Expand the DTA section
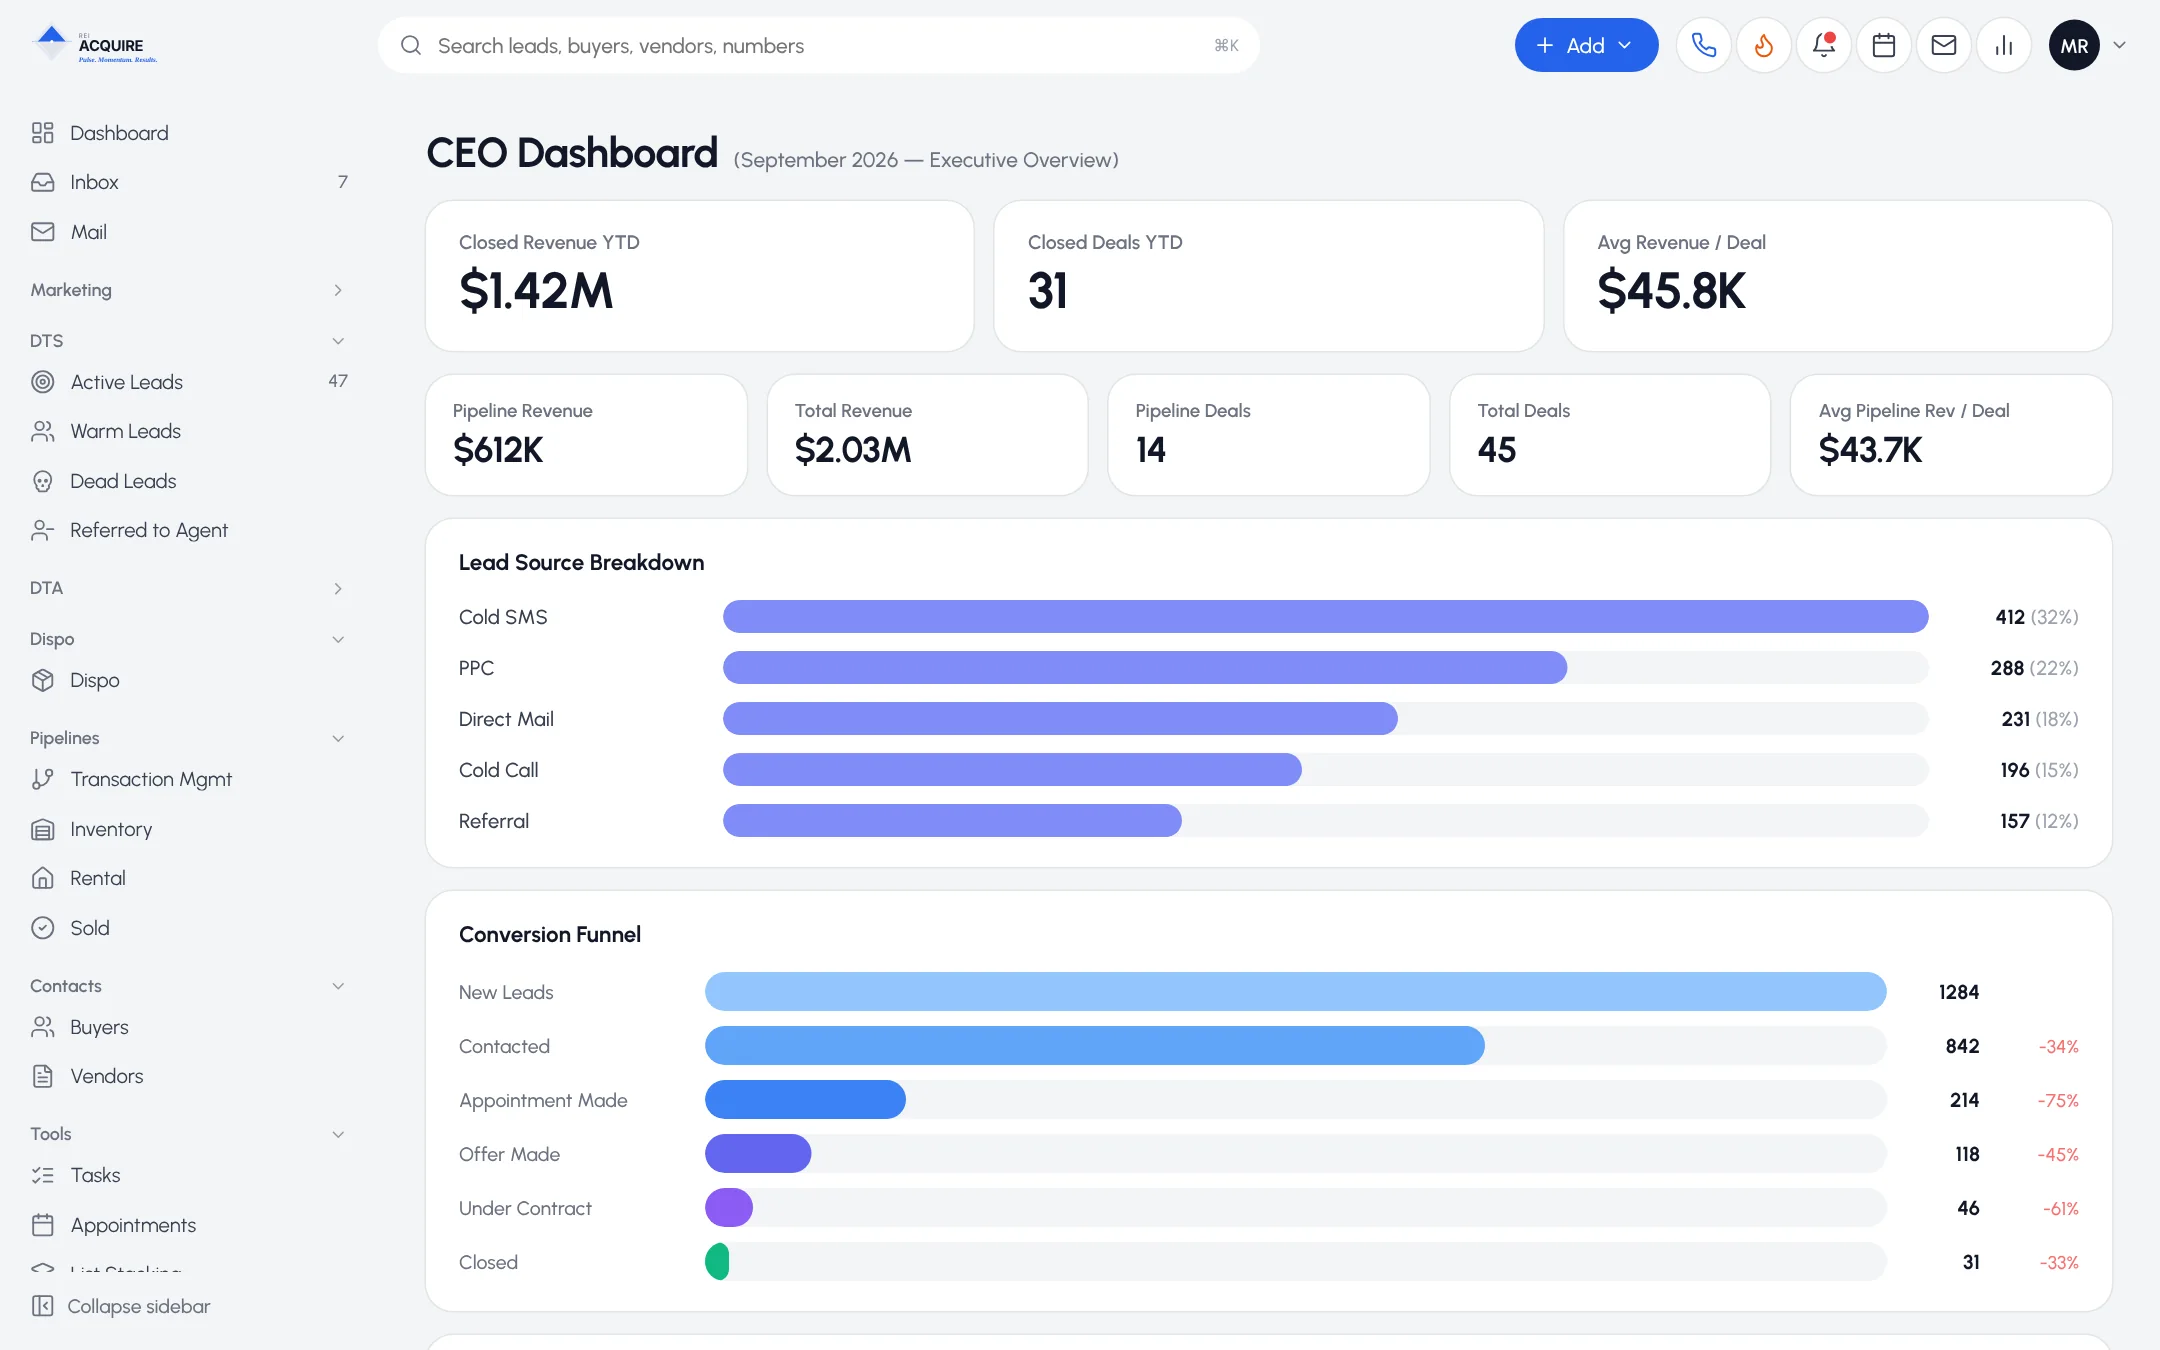 coord(190,588)
